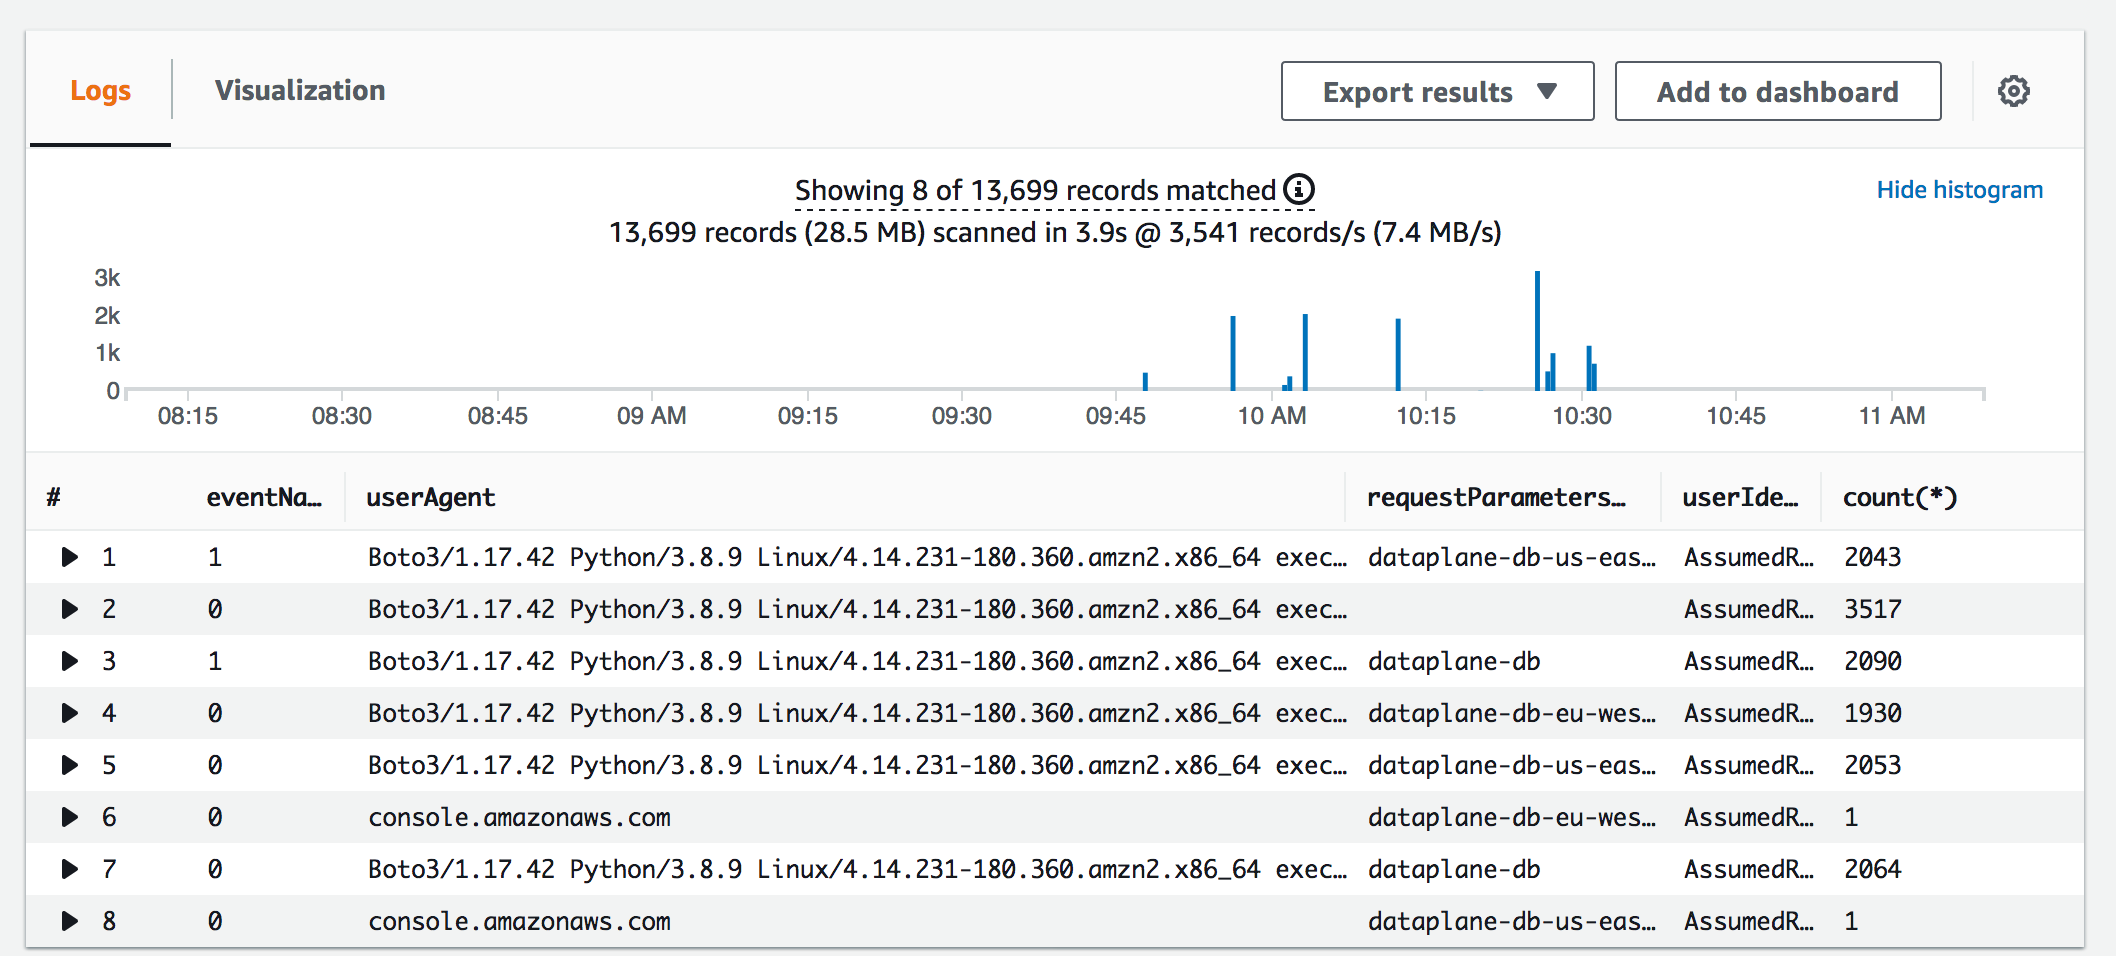This screenshot has width=2116, height=956.
Task: Click the userAgent column header
Action: 430,496
